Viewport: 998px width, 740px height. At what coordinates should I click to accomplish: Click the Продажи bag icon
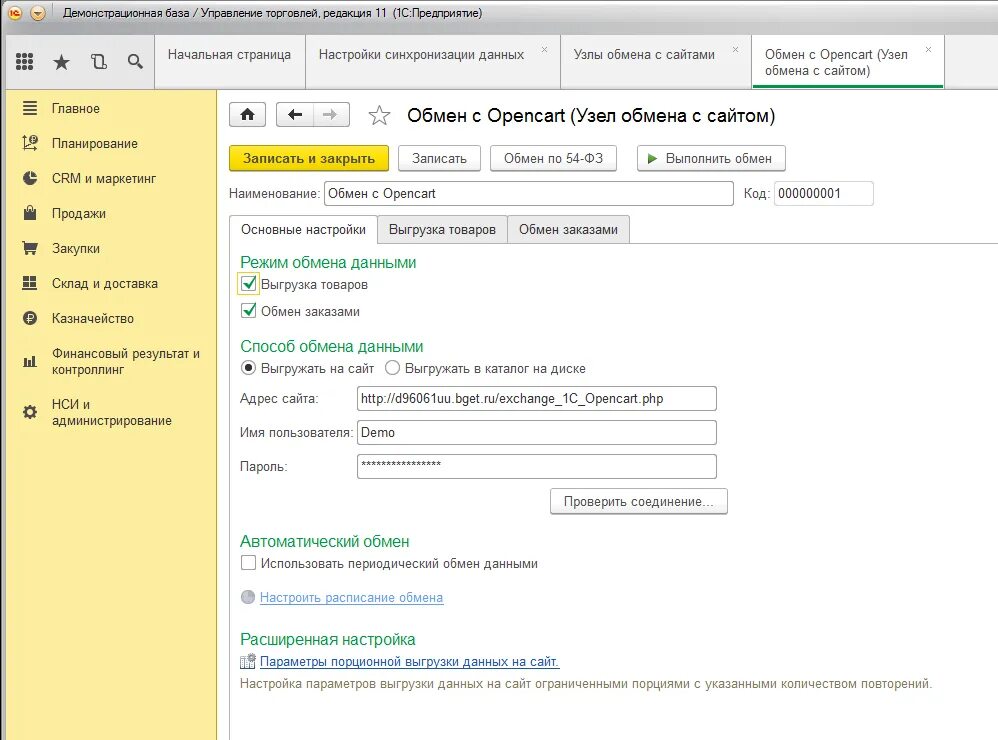click(30, 213)
